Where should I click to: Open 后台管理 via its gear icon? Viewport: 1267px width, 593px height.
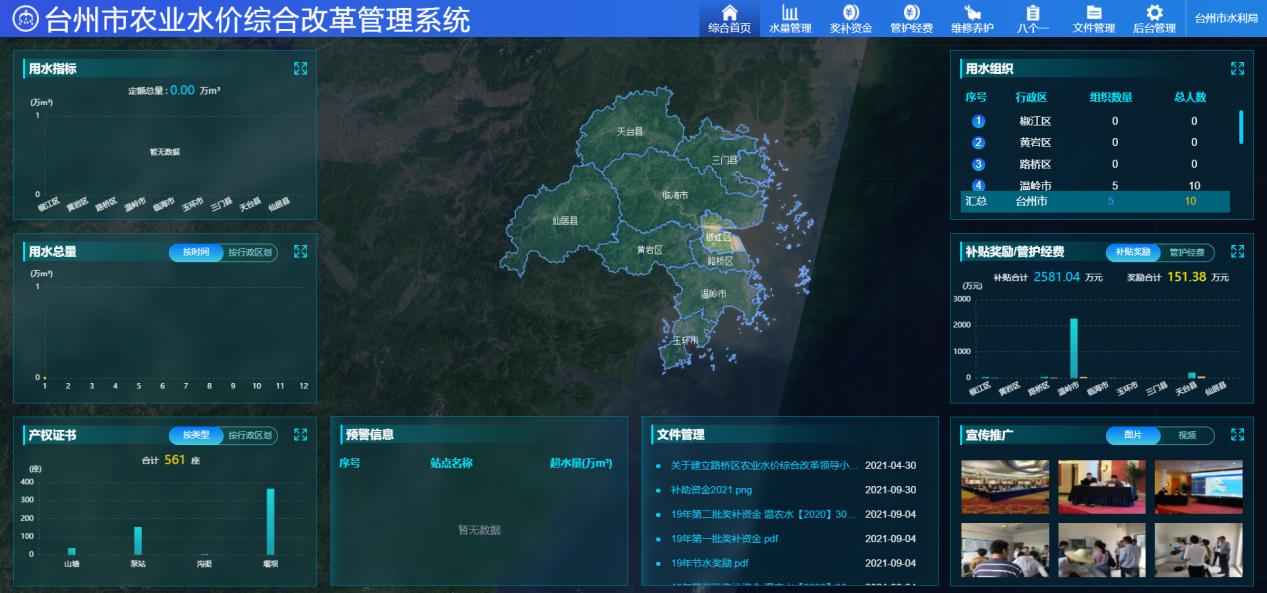pyautogui.click(x=1154, y=12)
